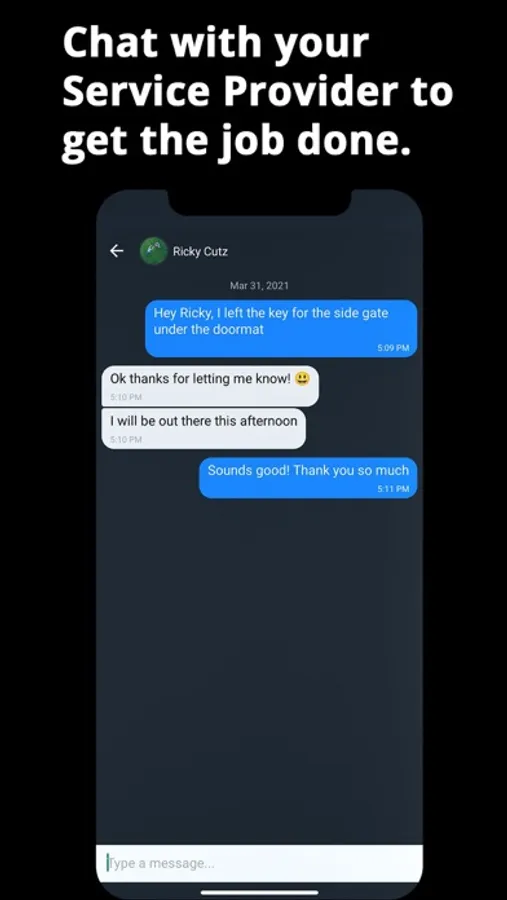
Task: Click the 'Chat with your' headline text
Action: 215,45
